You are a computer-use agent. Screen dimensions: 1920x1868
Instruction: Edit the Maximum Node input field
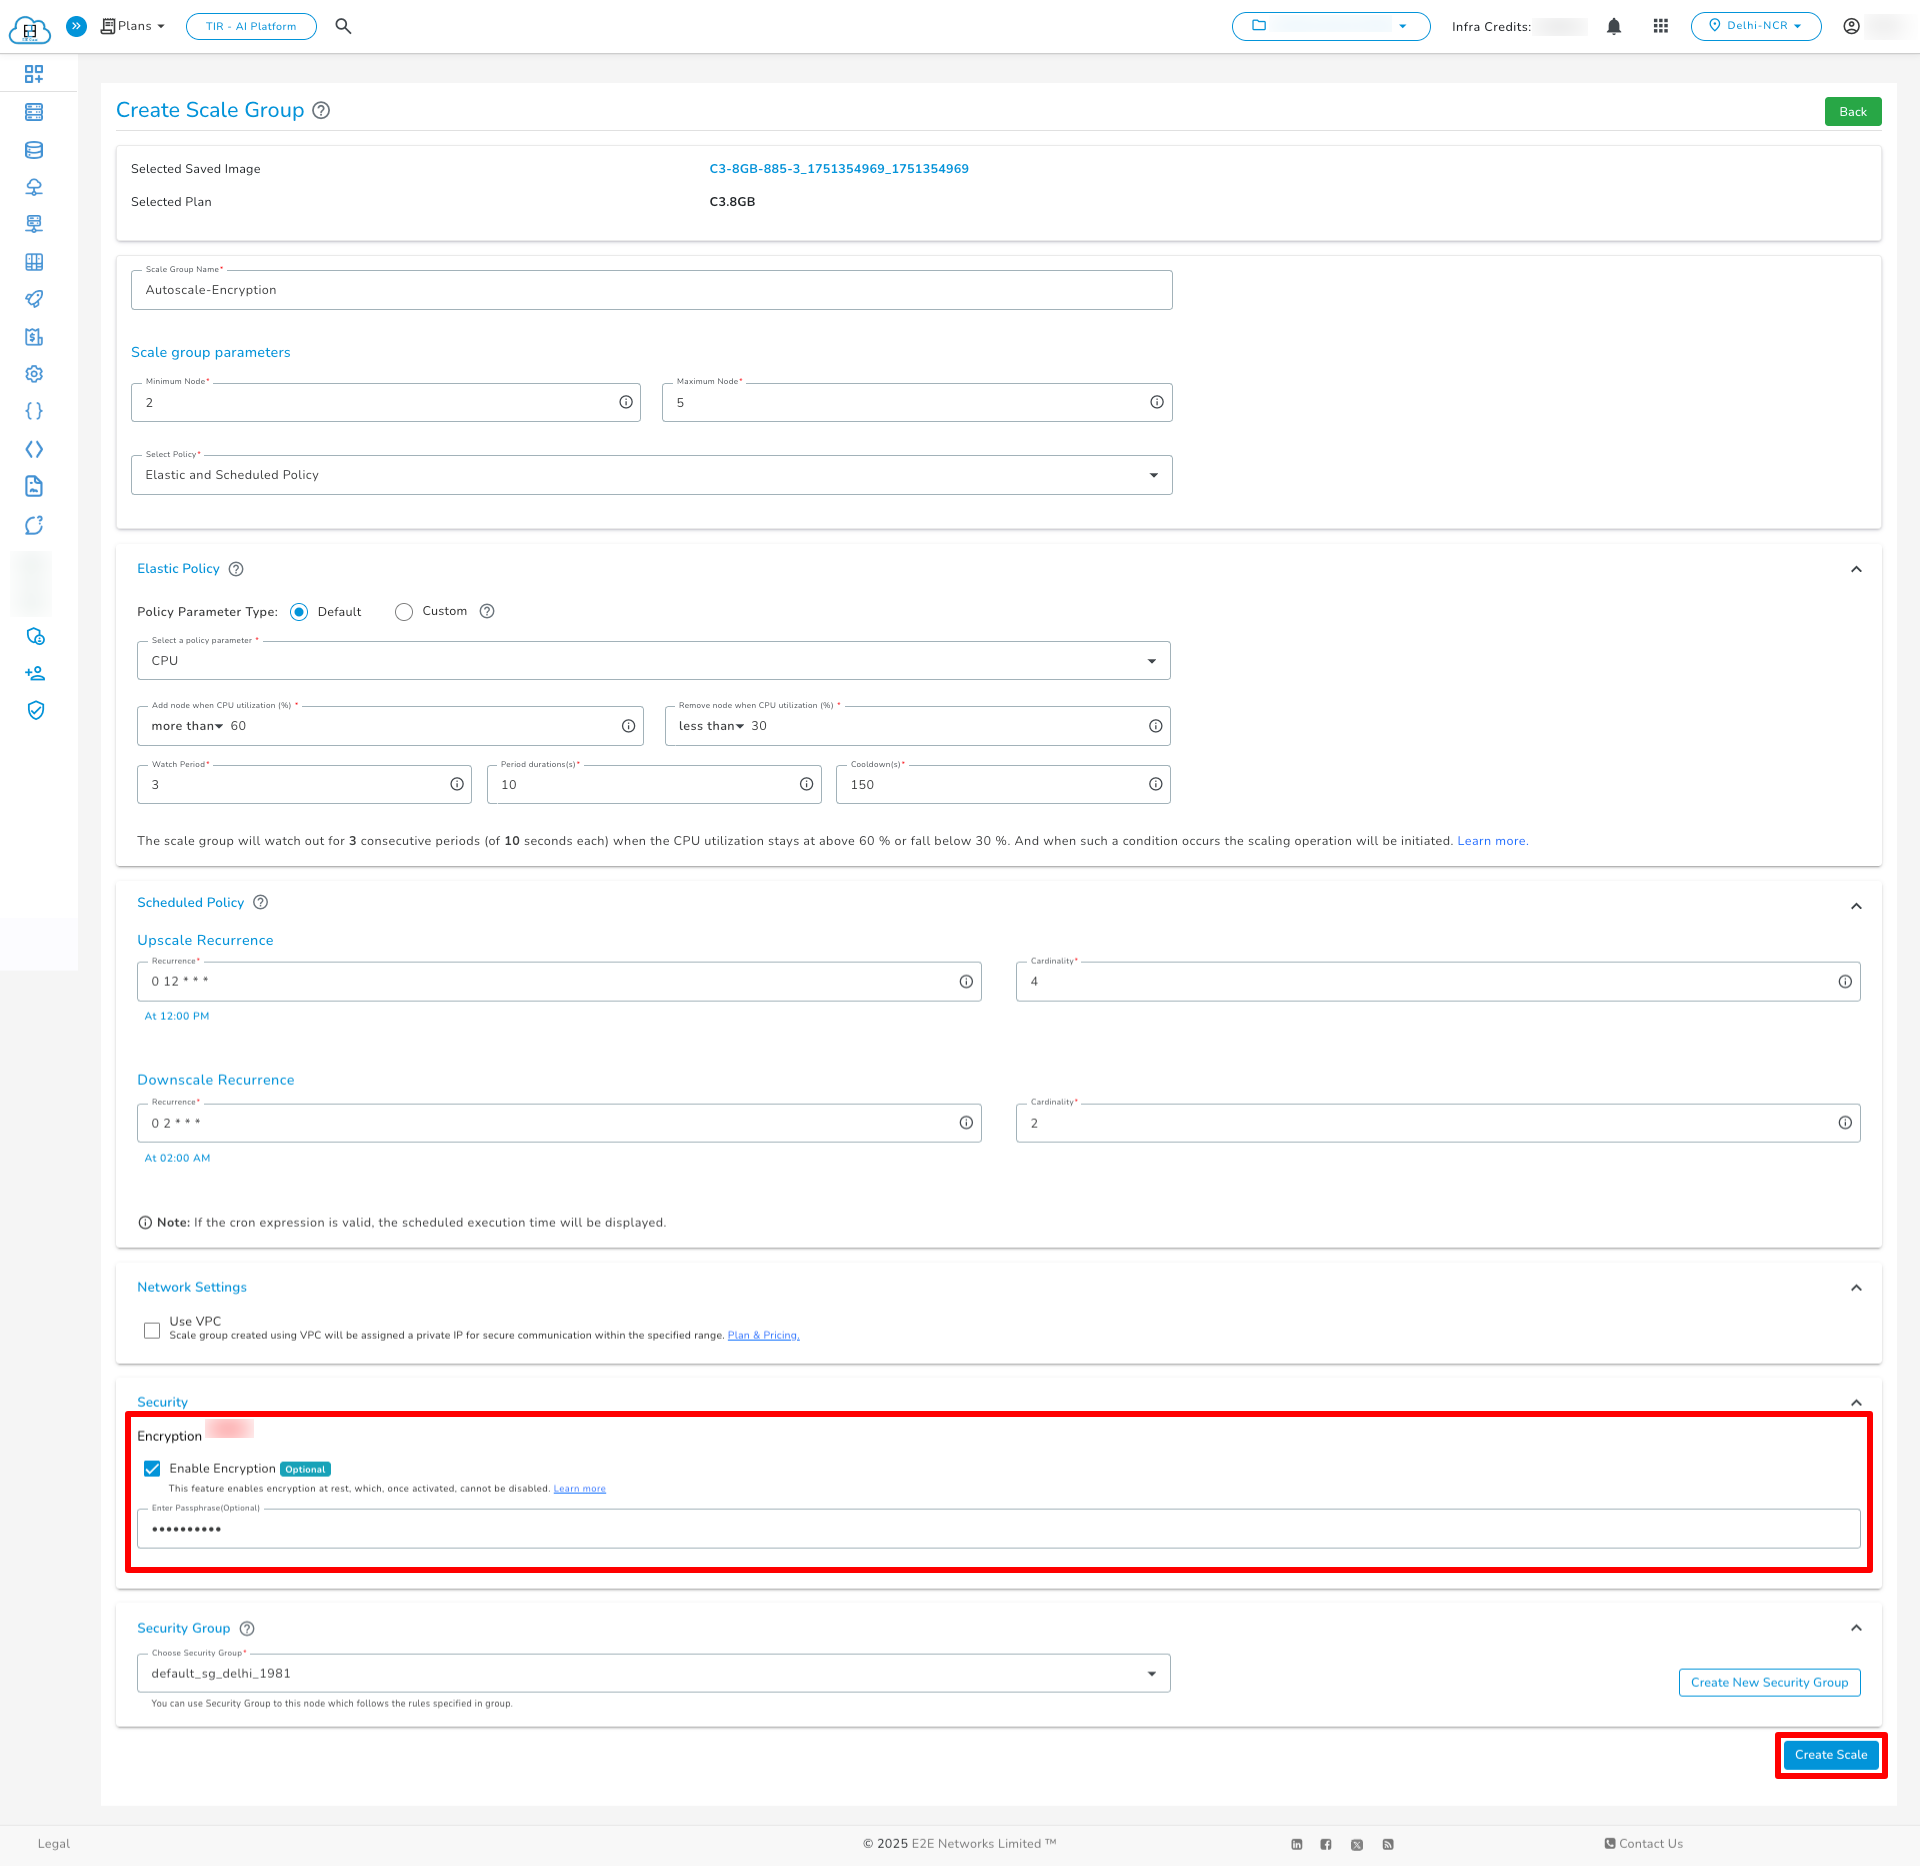[x=900, y=402]
